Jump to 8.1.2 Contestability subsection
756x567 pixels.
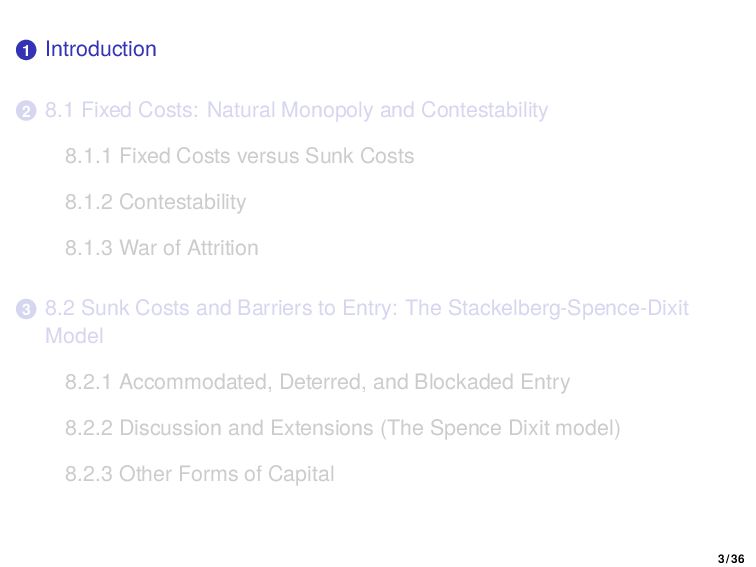pyautogui.click(x=155, y=202)
